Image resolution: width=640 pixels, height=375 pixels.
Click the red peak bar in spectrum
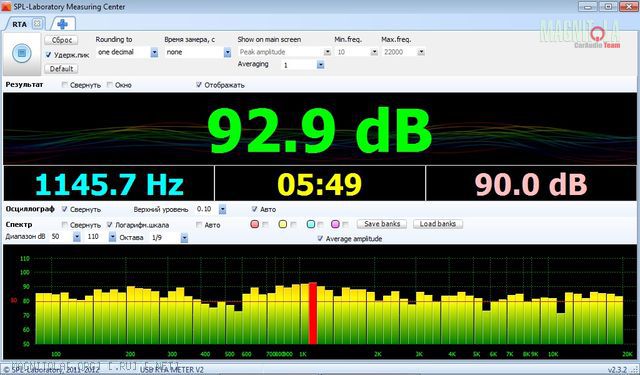313,313
